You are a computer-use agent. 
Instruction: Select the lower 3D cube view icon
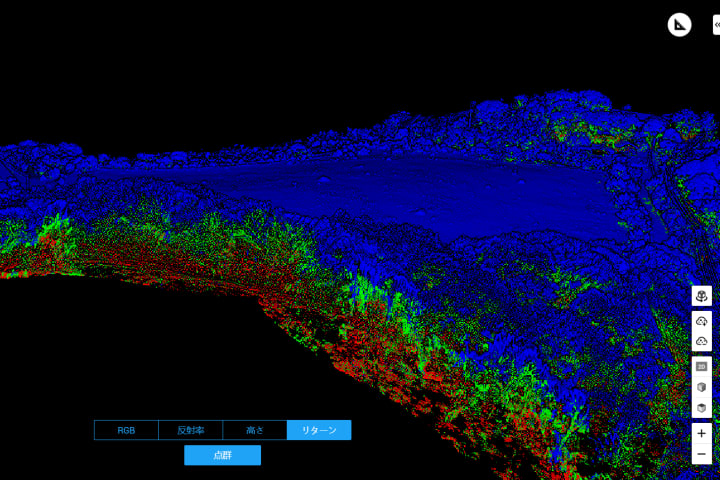click(x=702, y=408)
